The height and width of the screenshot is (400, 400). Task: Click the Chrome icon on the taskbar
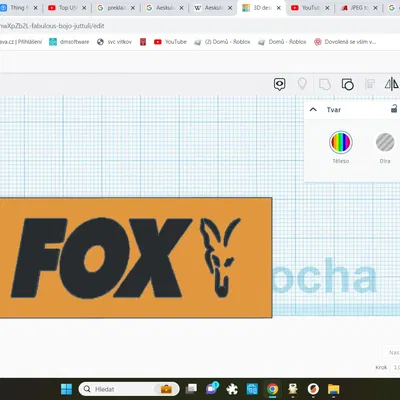click(272, 389)
